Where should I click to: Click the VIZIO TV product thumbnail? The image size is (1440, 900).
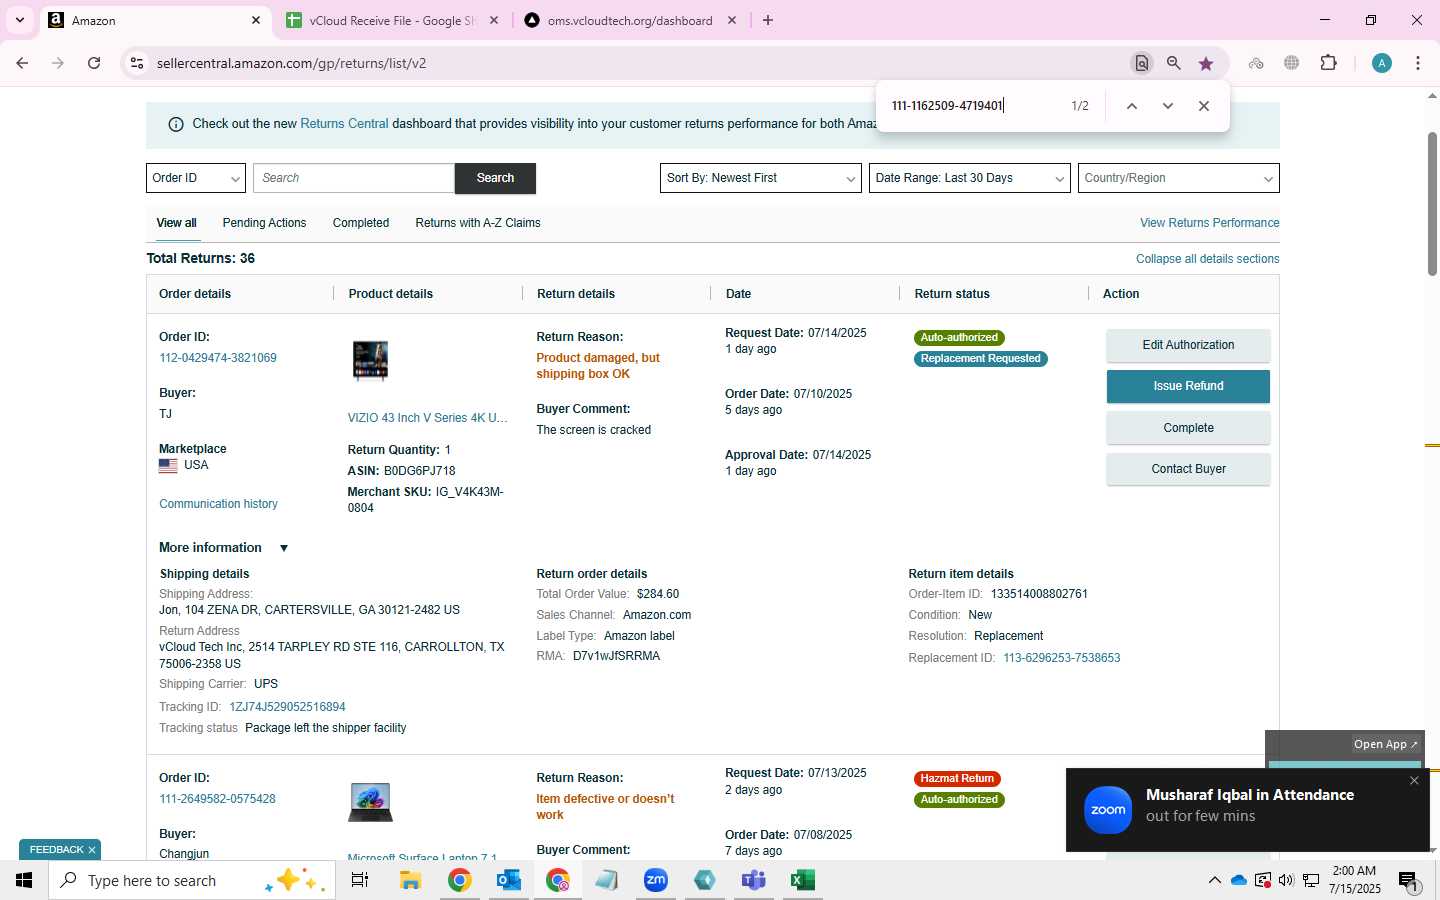tap(370, 360)
